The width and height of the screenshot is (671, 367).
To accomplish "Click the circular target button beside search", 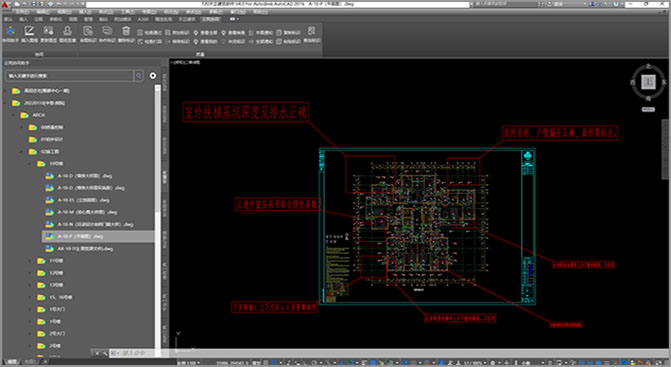I will click(153, 76).
